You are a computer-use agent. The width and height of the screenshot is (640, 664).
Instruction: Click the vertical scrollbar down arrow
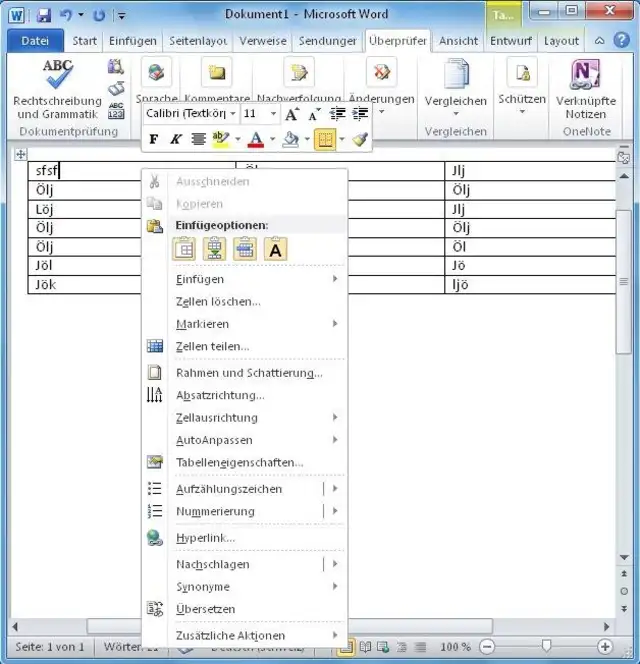[x=624, y=557]
